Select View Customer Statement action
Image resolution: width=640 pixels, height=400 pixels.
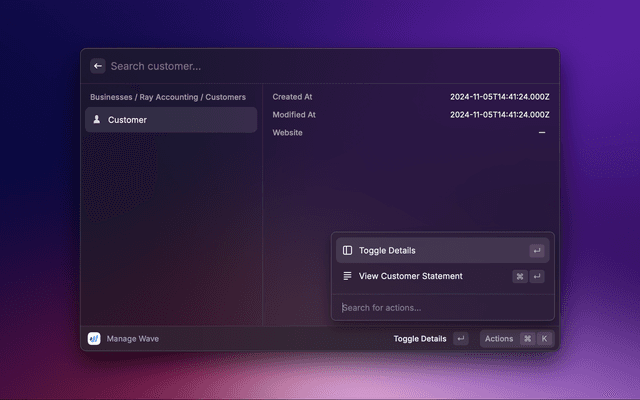click(x=442, y=276)
